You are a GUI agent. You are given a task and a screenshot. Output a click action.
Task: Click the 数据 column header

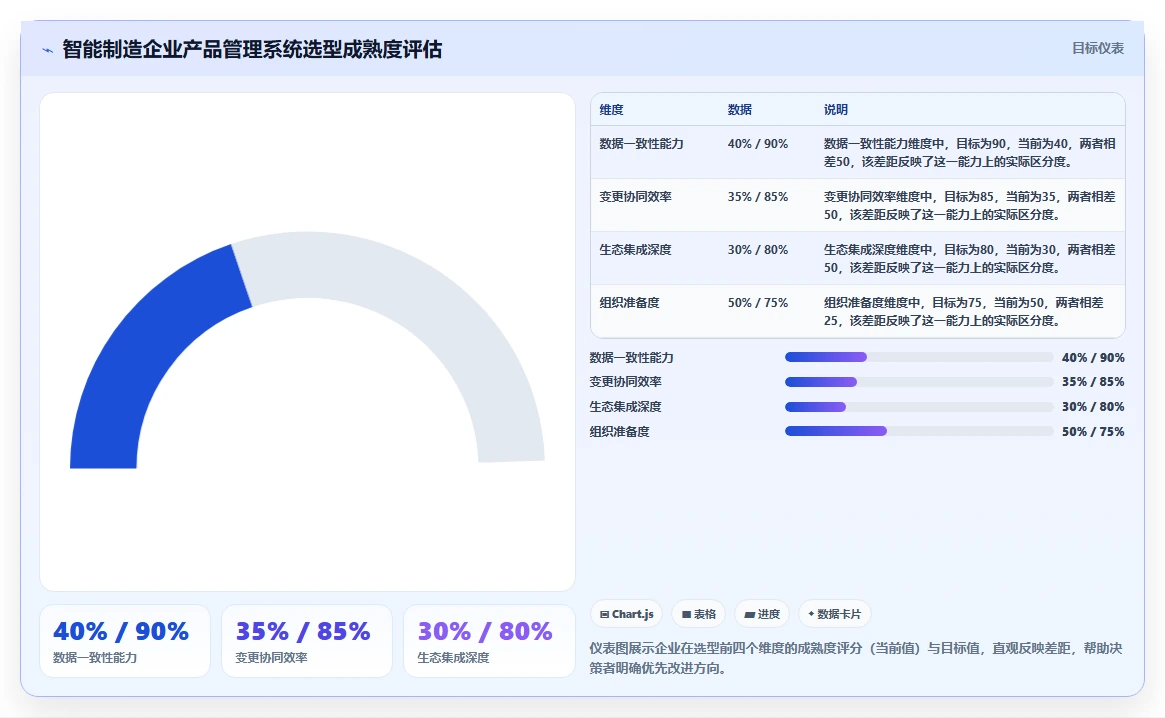pyautogui.click(x=739, y=109)
